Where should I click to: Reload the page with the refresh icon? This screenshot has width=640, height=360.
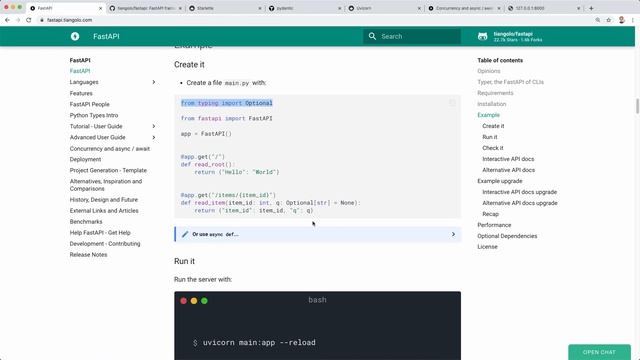[29, 20]
